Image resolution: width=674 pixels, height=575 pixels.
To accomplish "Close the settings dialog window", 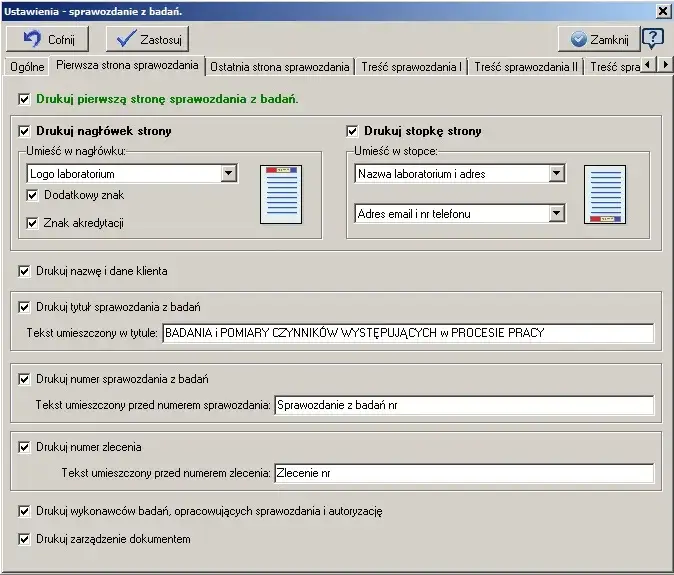I will (x=662, y=10).
